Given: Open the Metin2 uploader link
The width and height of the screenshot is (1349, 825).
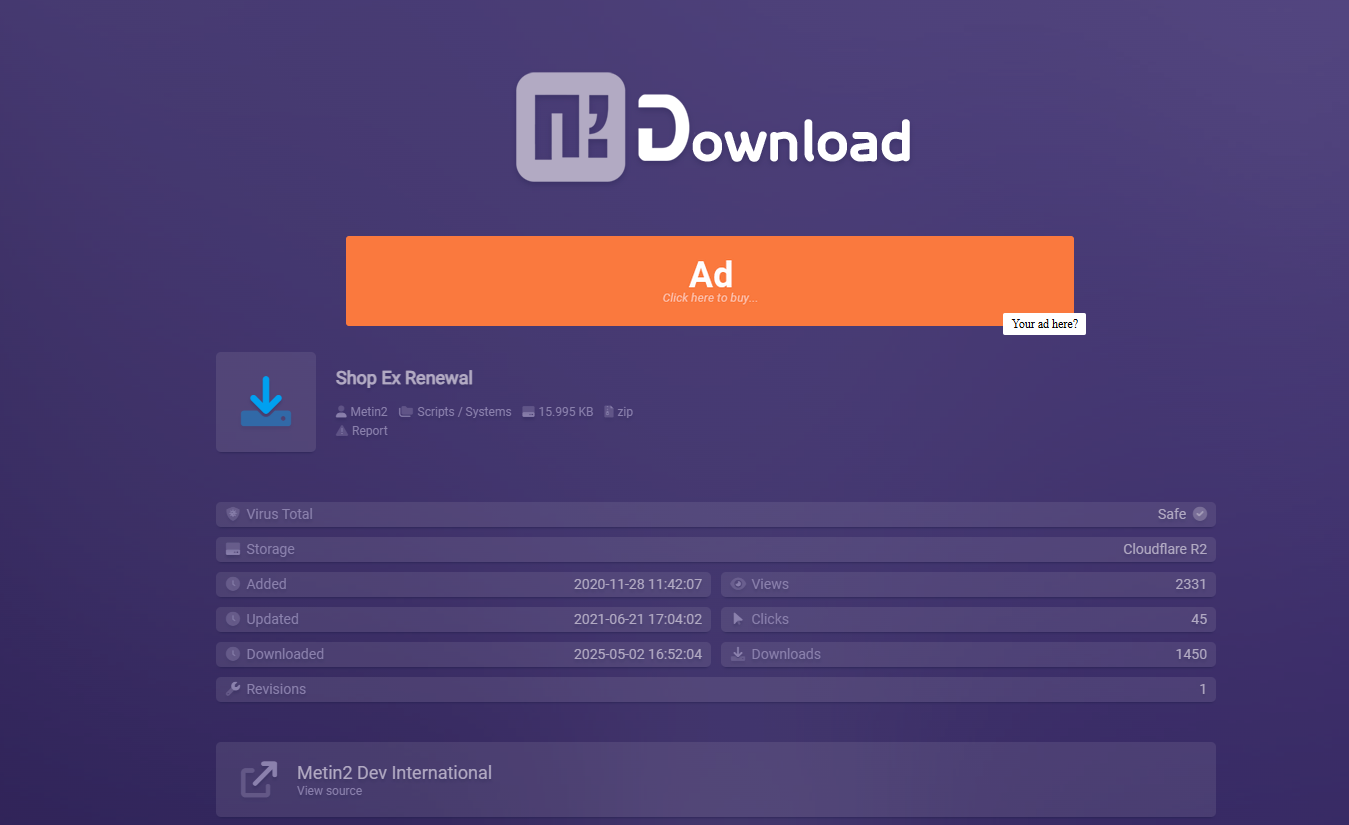Looking at the screenshot, I should pyautogui.click(x=368, y=412).
